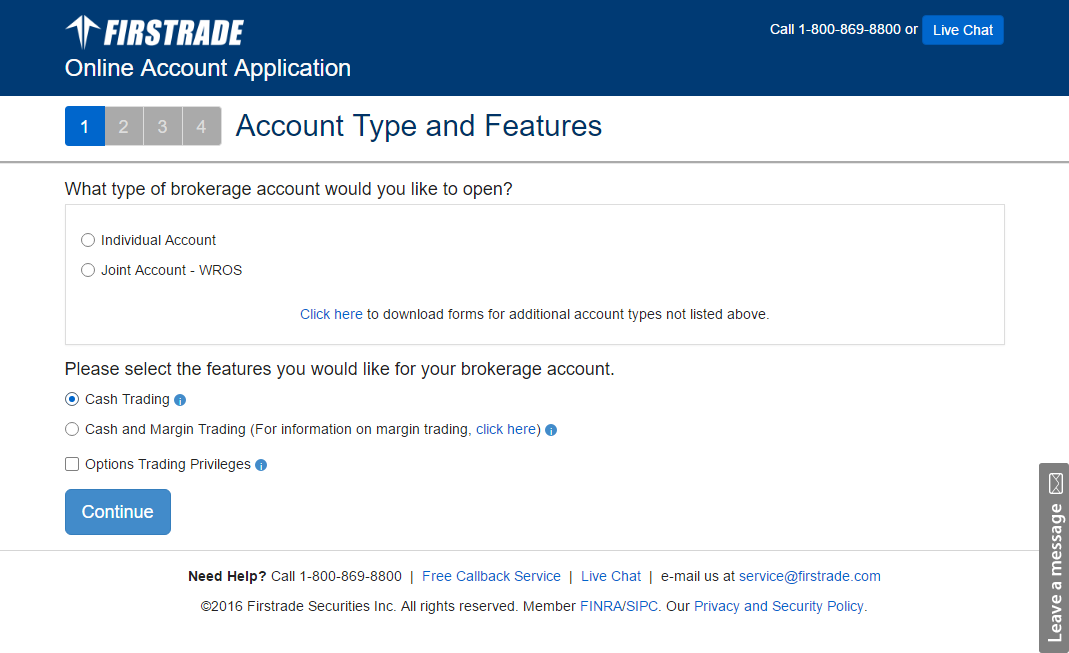Viewport: 1069px width, 653px height.
Task: Go to step 2 tab
Action: [124, 127]
